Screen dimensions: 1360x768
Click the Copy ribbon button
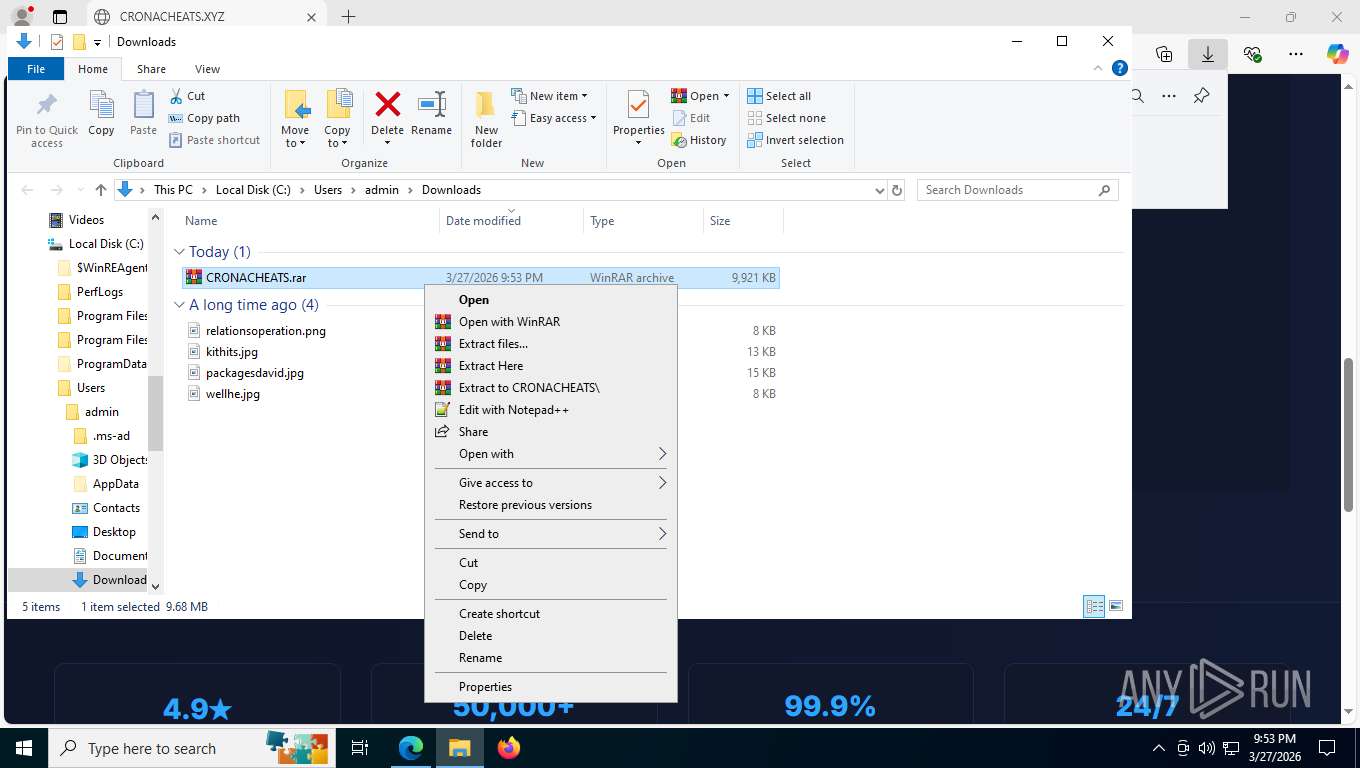pyautogui.click(x=101, y=113)
